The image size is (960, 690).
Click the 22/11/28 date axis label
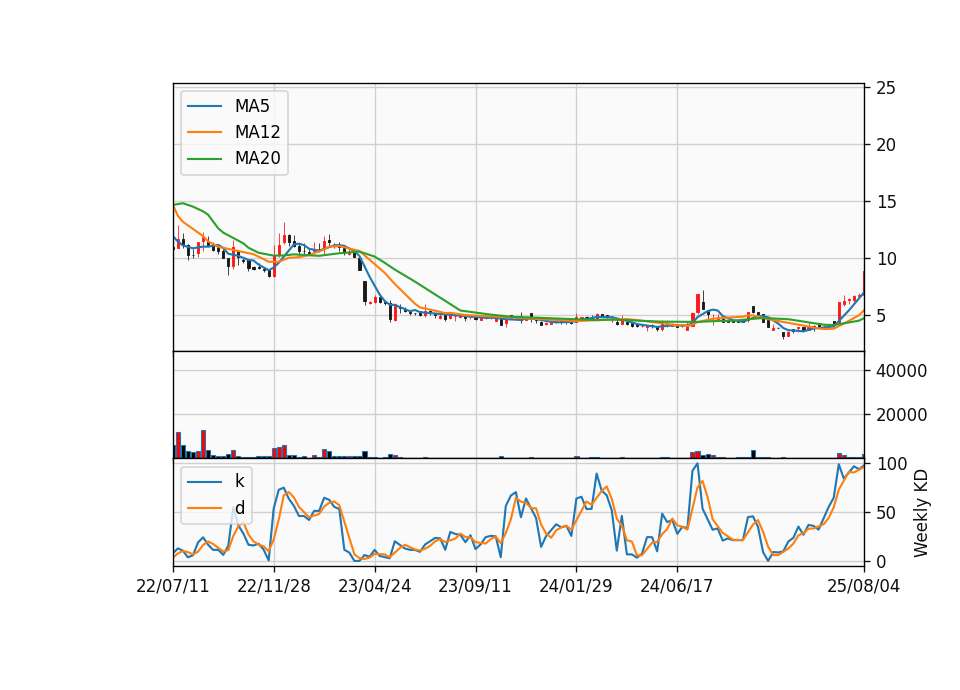click(x=274, y=586)
